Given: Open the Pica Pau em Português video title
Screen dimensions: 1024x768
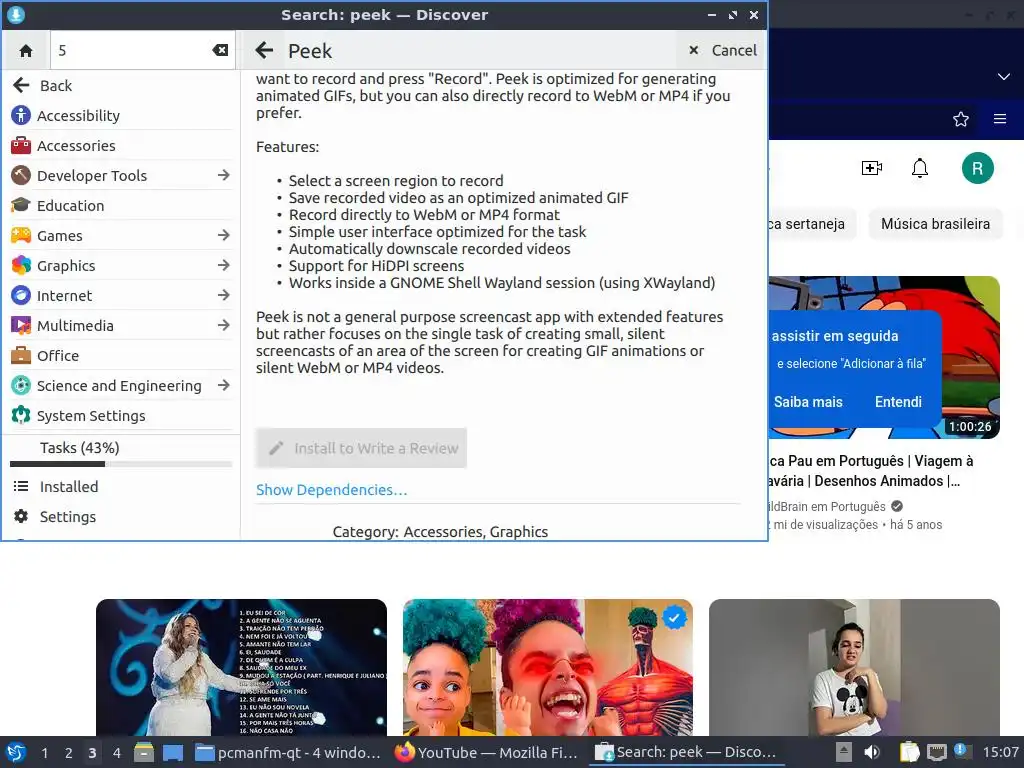Looking at the screenshot, I should (x=872, y=471).
